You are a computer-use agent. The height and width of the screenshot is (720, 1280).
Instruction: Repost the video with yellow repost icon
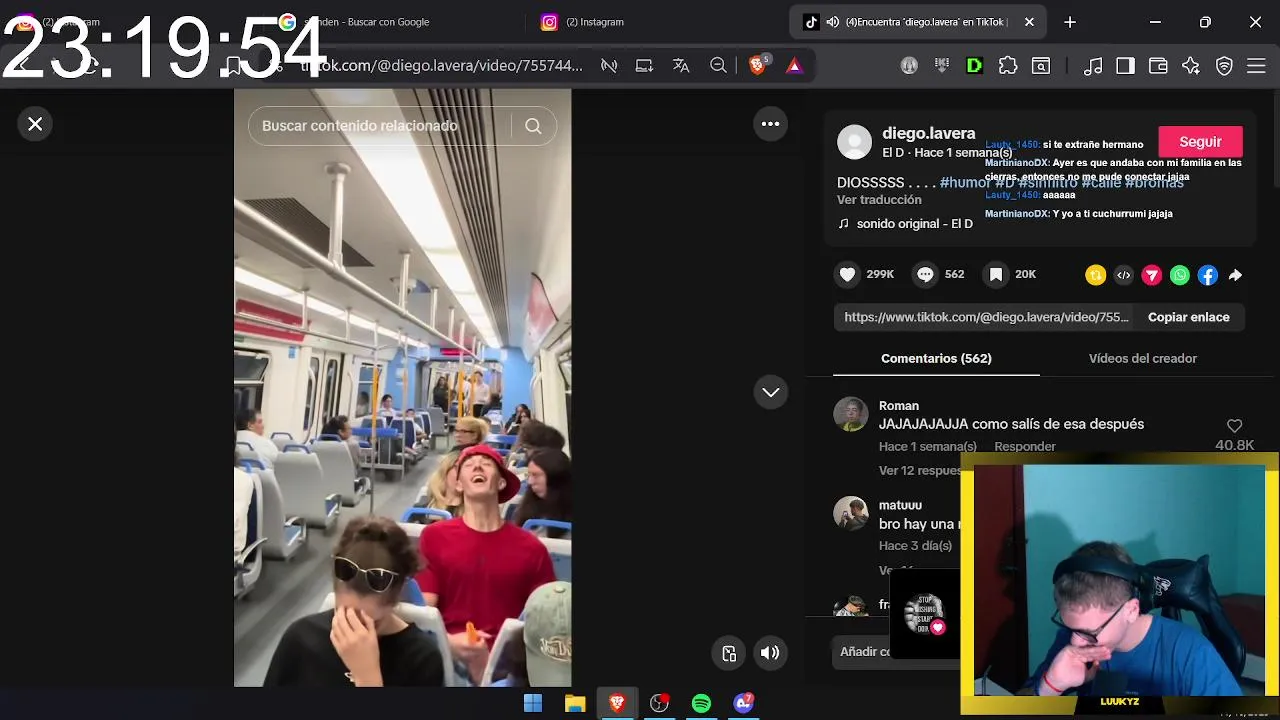(x=1096, y=275)
